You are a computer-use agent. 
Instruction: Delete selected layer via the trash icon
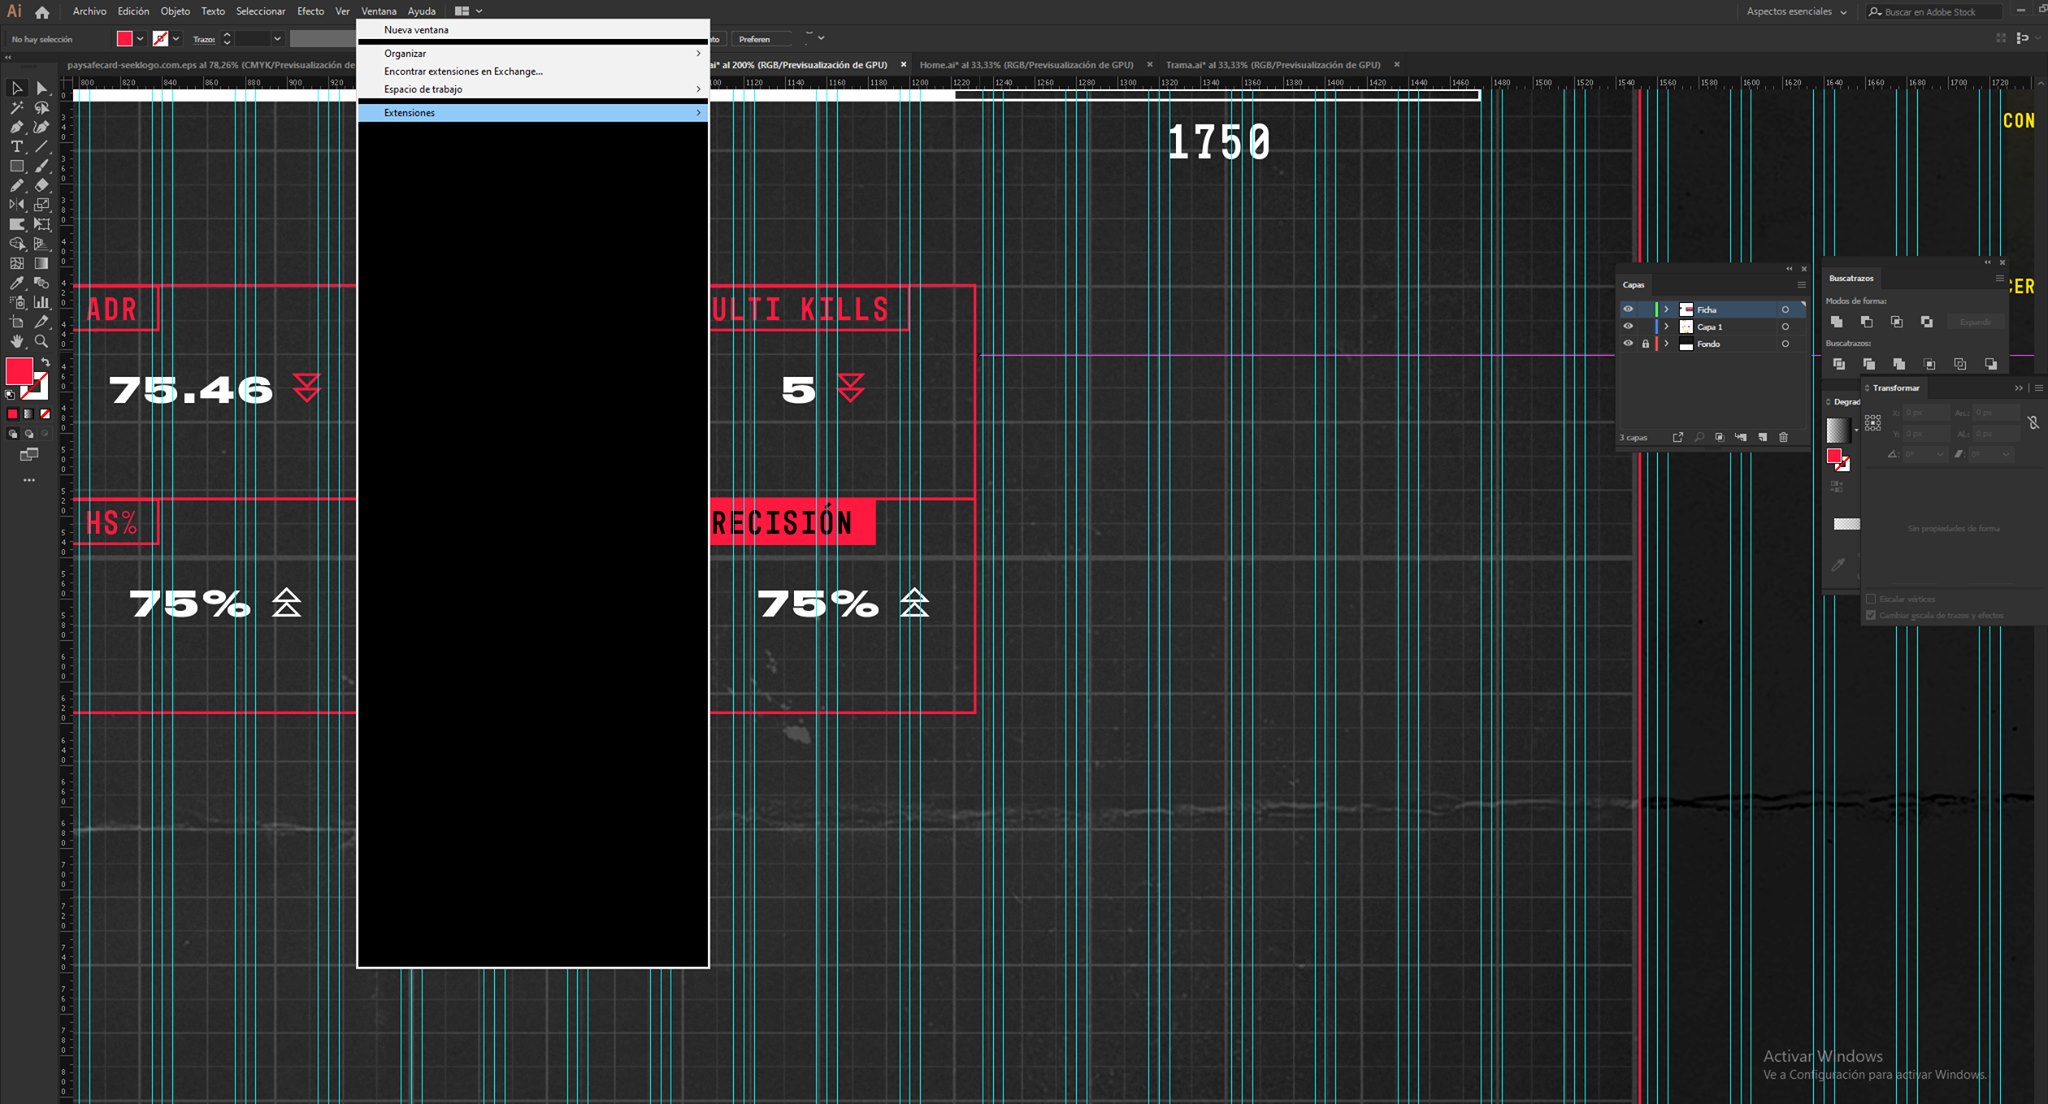(x=1783, y=438)
